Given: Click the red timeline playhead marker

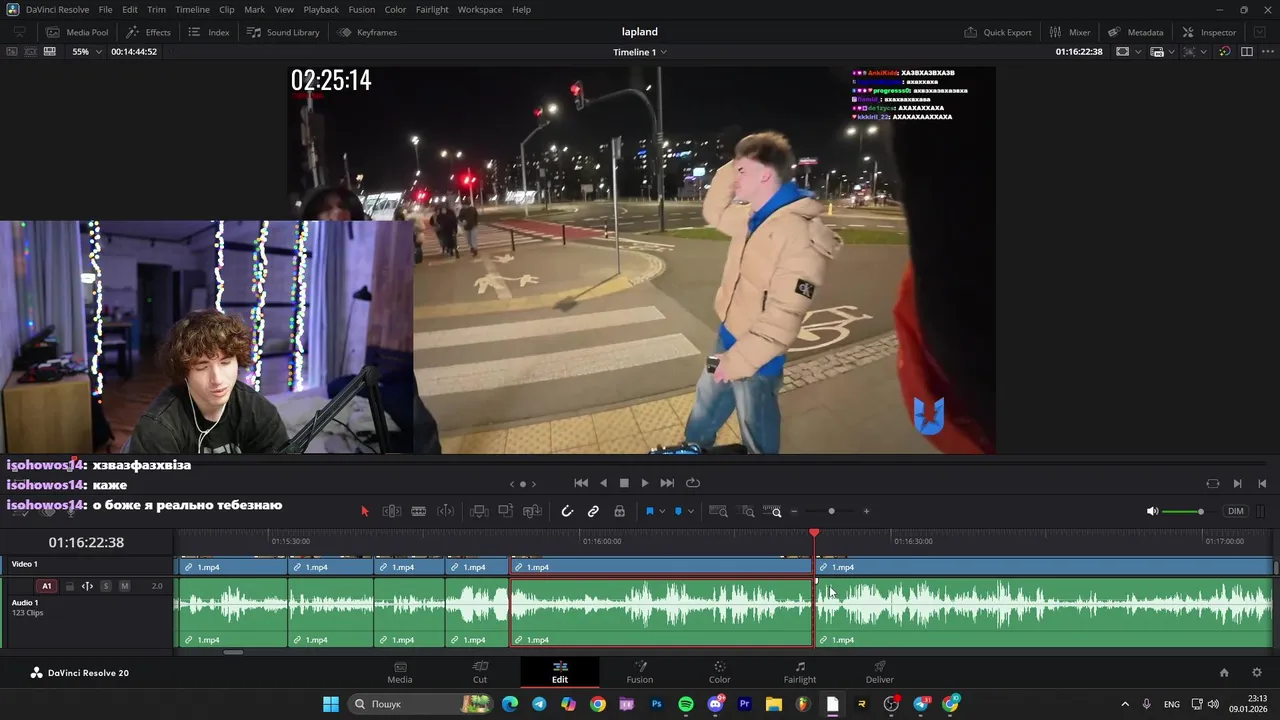Looking at the screenshot, I should (814, 534).
